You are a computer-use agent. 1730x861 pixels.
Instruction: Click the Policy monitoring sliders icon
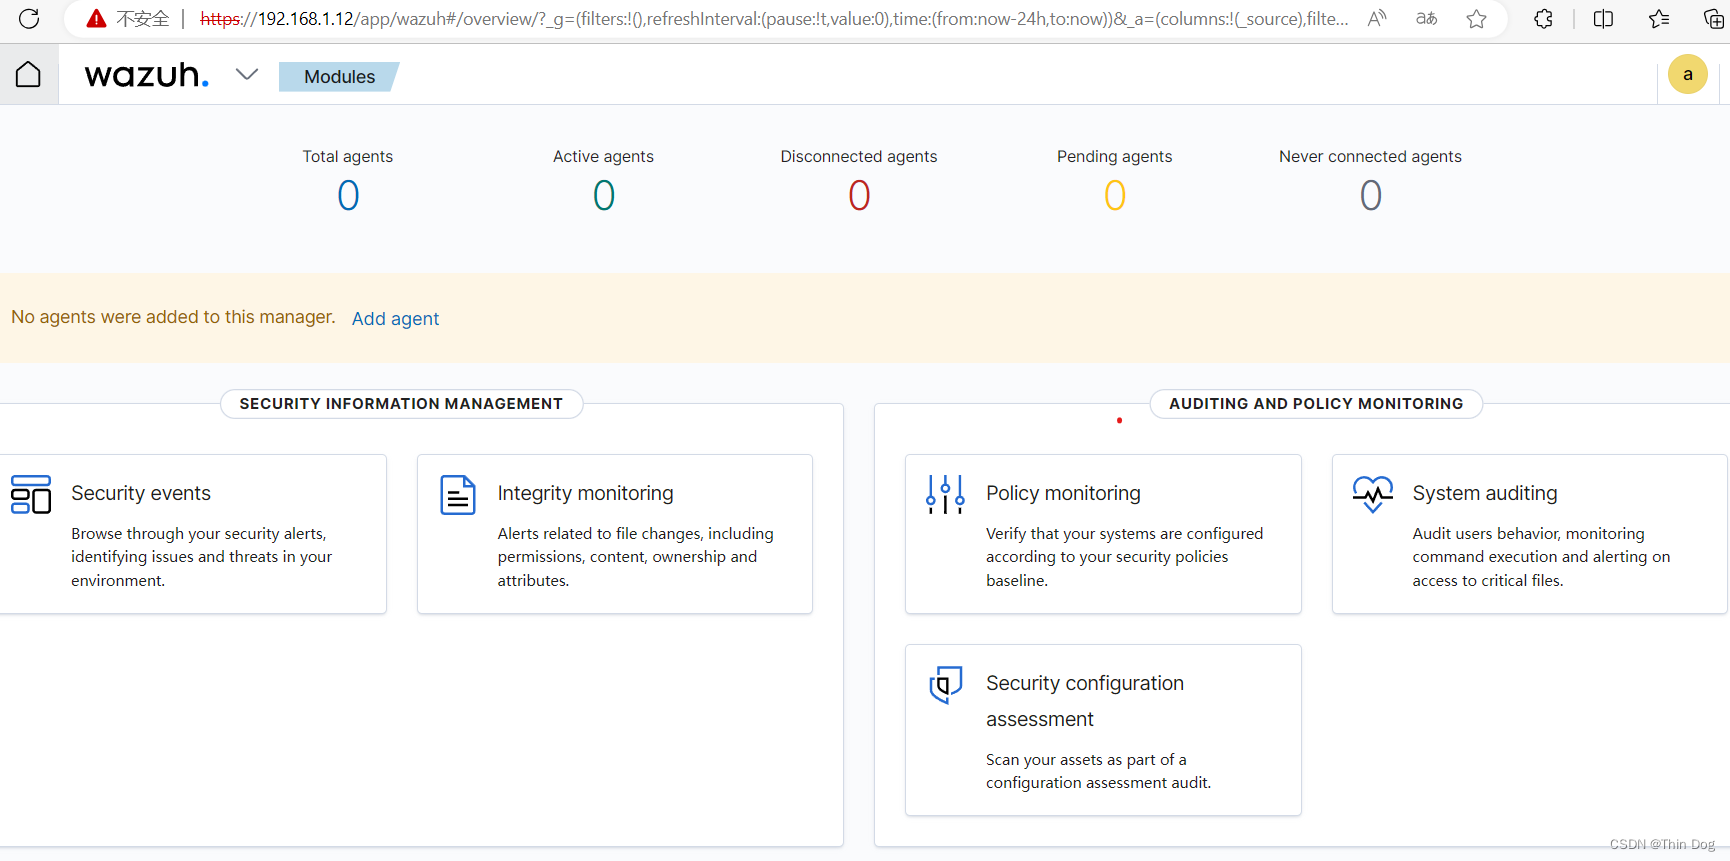click(945, 494)
